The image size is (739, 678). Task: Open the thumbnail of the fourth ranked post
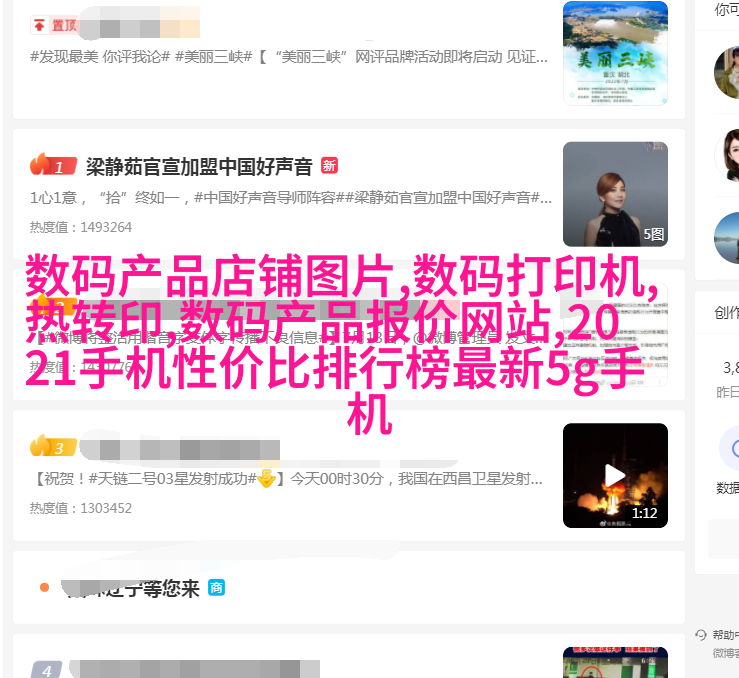pos(615,662)
